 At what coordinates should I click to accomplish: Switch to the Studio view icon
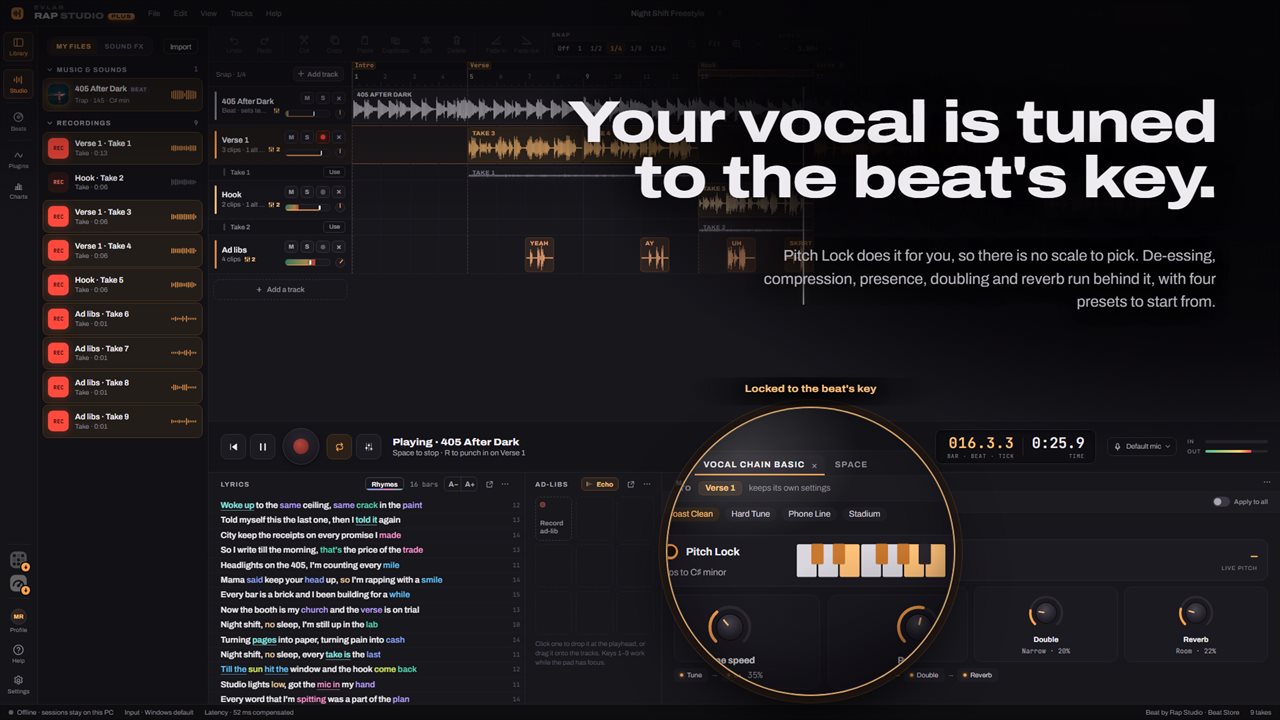[18, 84]
